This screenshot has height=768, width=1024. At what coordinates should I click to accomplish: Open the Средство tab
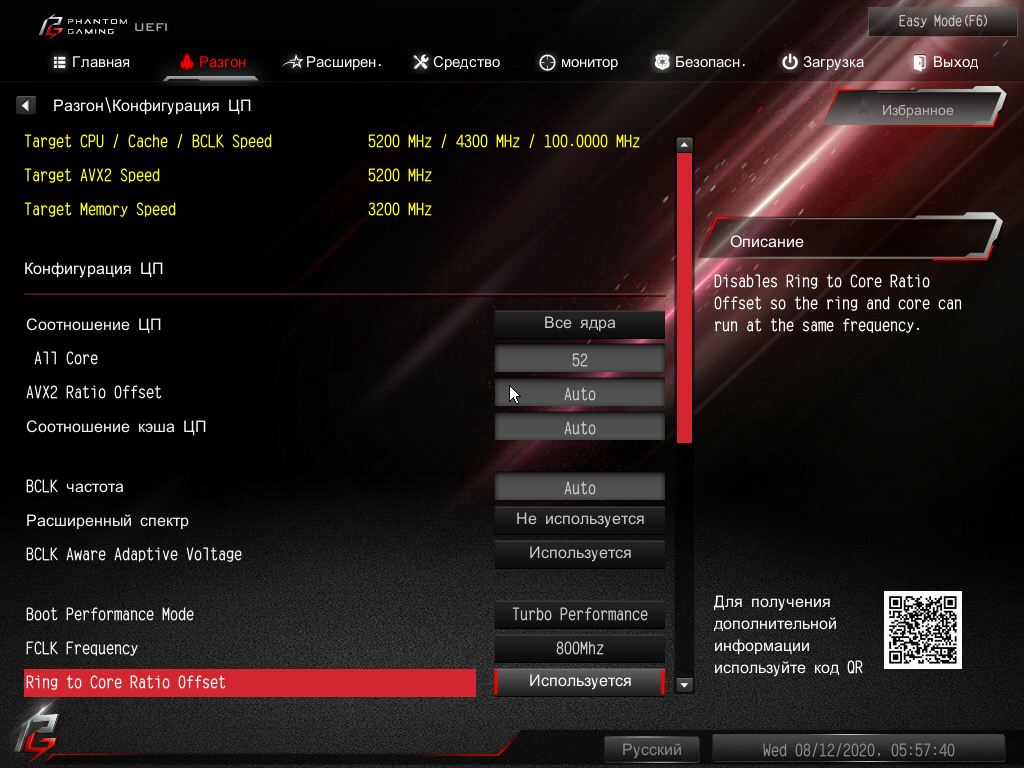tap(456, 62)
